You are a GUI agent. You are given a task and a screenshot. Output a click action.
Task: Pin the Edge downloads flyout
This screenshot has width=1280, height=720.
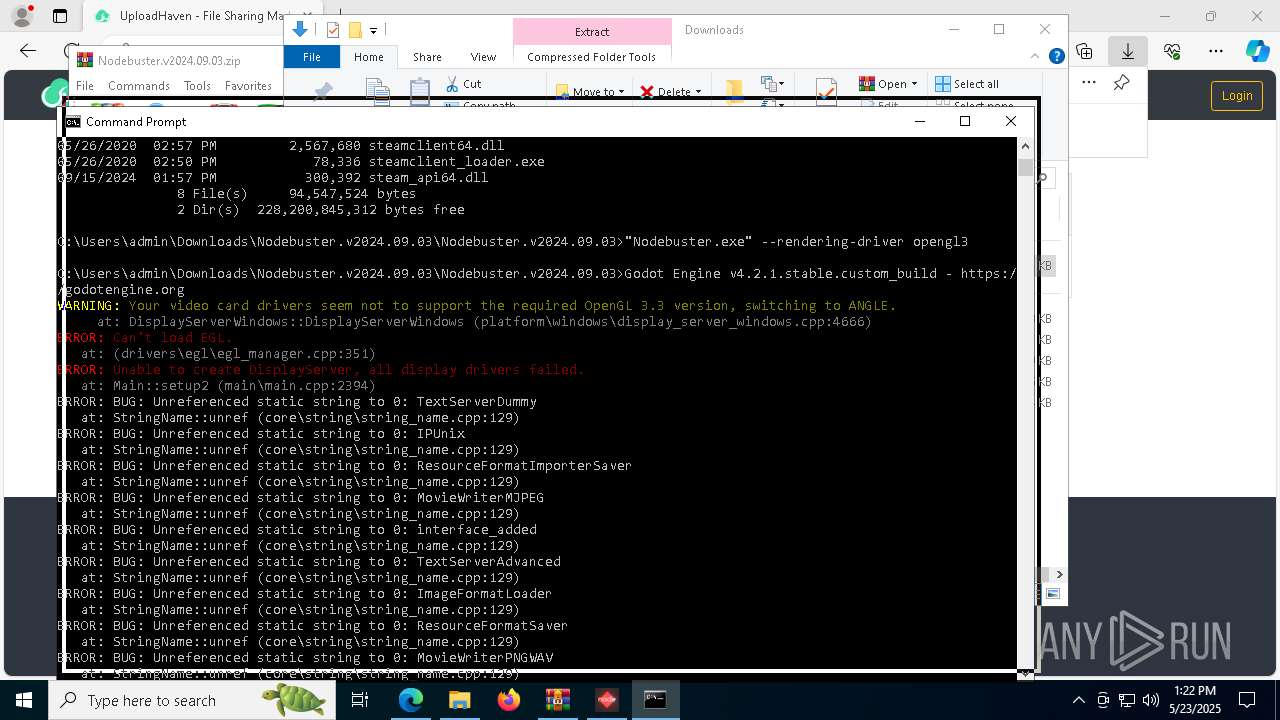(x=1122, y=83)
